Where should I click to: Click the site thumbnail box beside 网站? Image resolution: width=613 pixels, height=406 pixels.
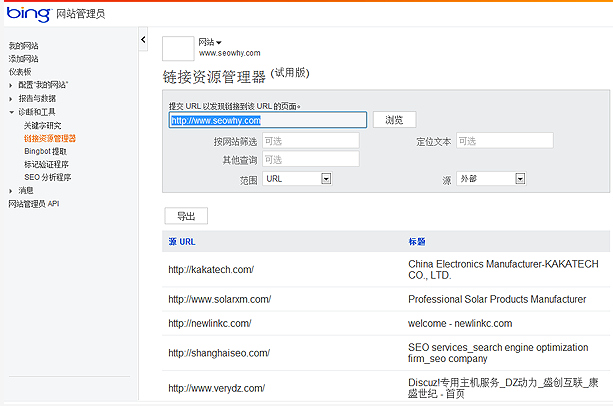(x=177, y=48)
